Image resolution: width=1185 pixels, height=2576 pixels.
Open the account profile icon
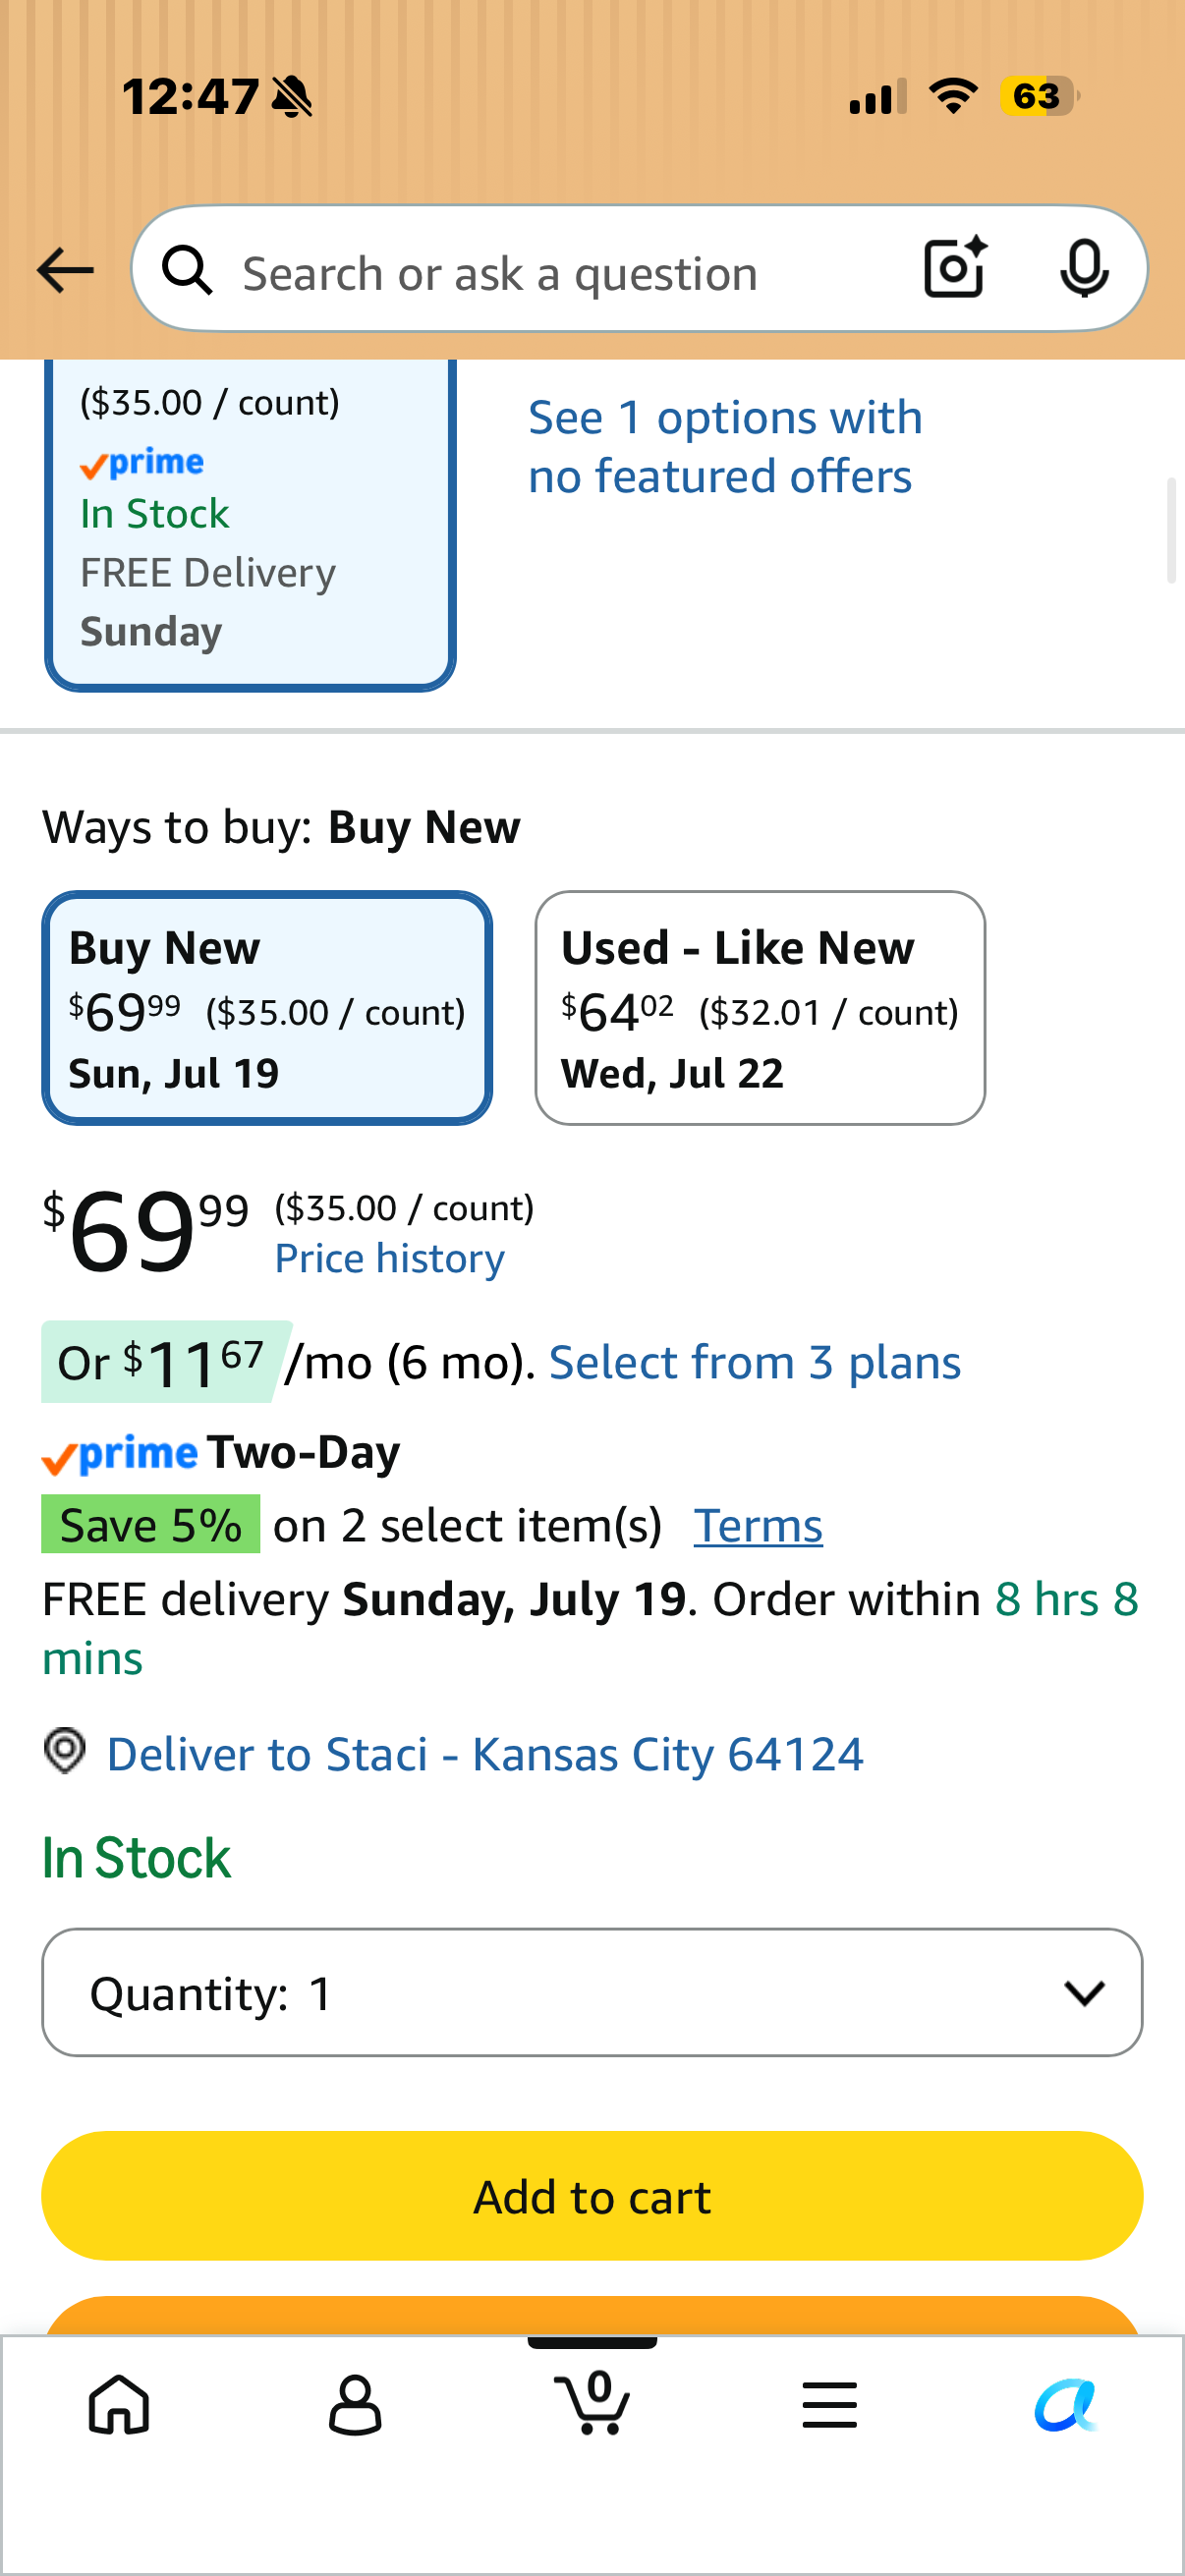click(x=355, y=2404)
